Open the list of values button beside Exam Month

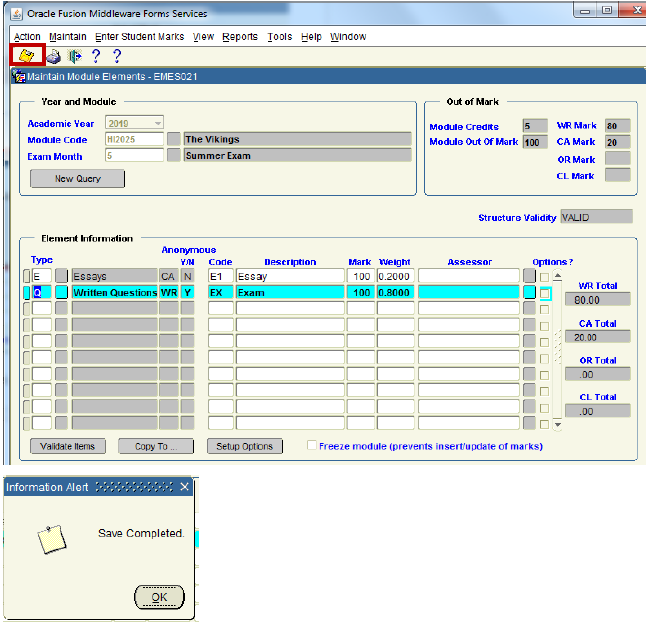pos(174,156)
